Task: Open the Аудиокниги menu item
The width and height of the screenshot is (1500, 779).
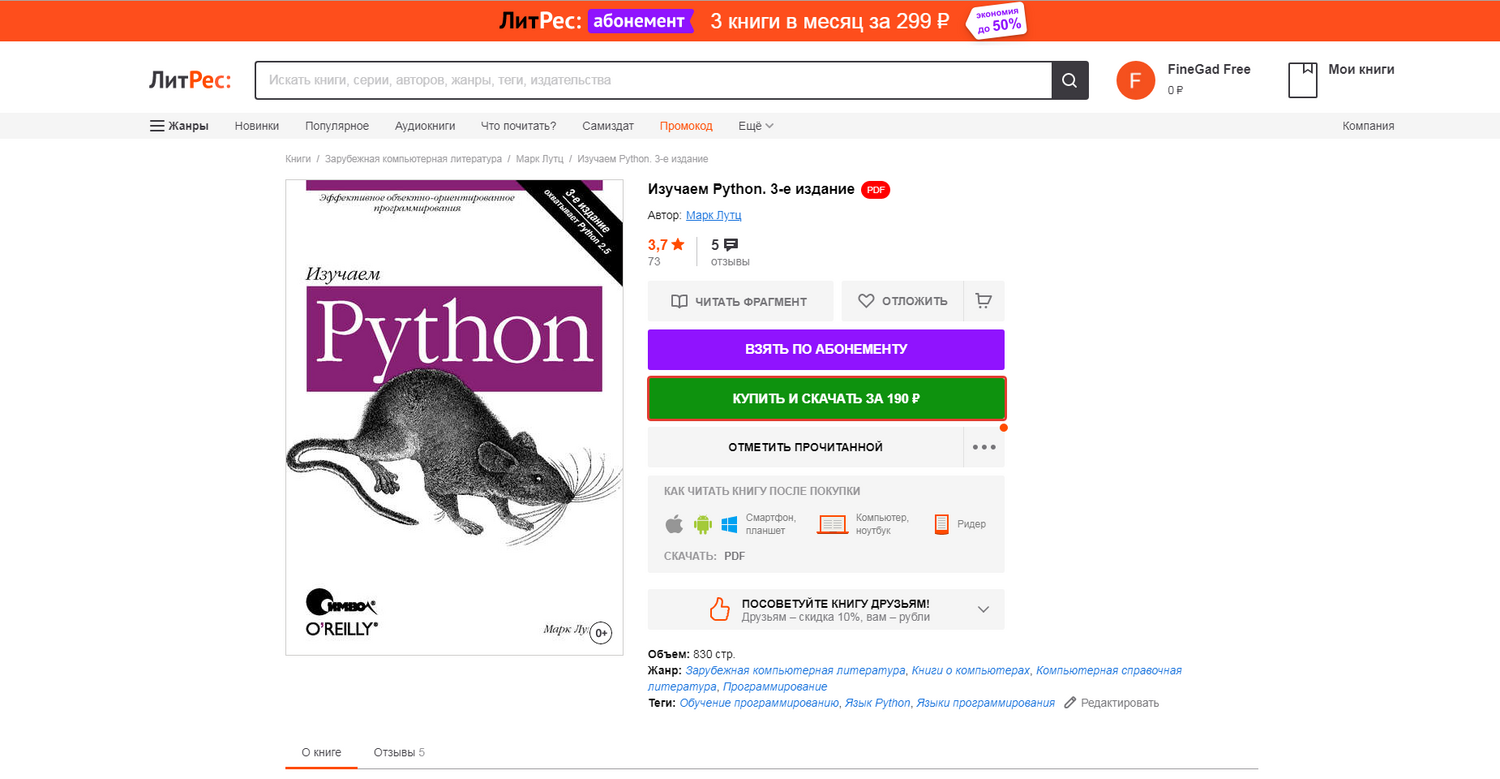Action: (x=425, y=126)
